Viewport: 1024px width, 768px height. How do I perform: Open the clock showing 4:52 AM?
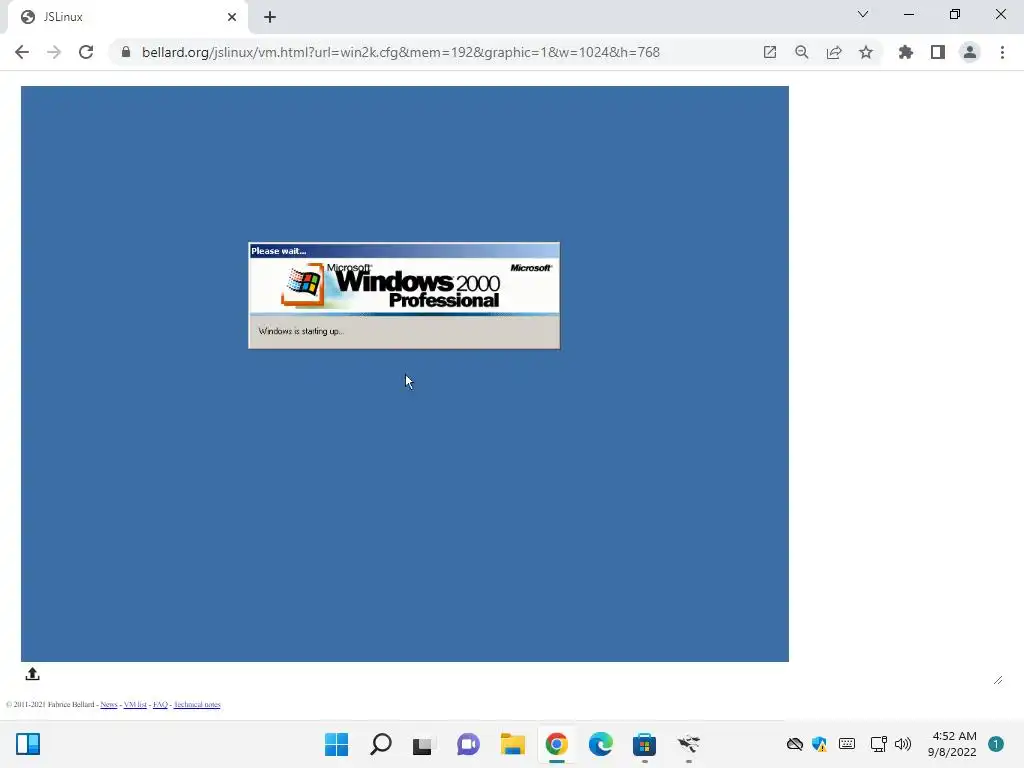coord(952,744)
